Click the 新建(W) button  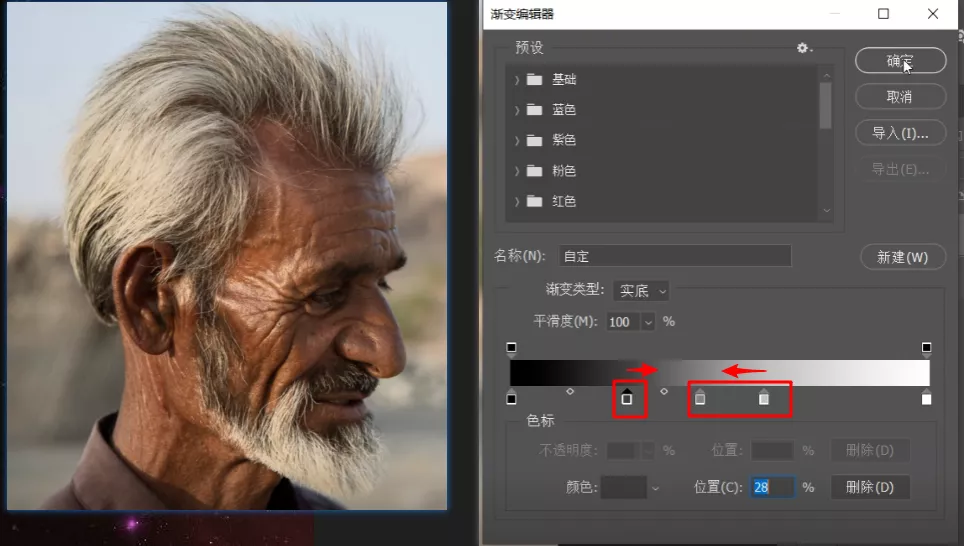point(903,257)
